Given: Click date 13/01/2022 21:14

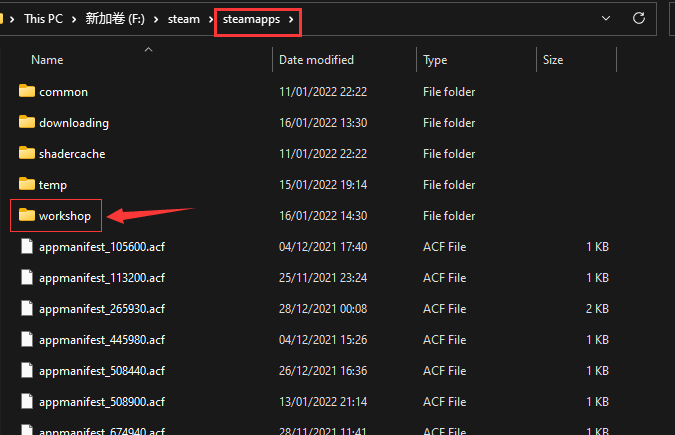Looking at the screenshot, I should (323, 402).
